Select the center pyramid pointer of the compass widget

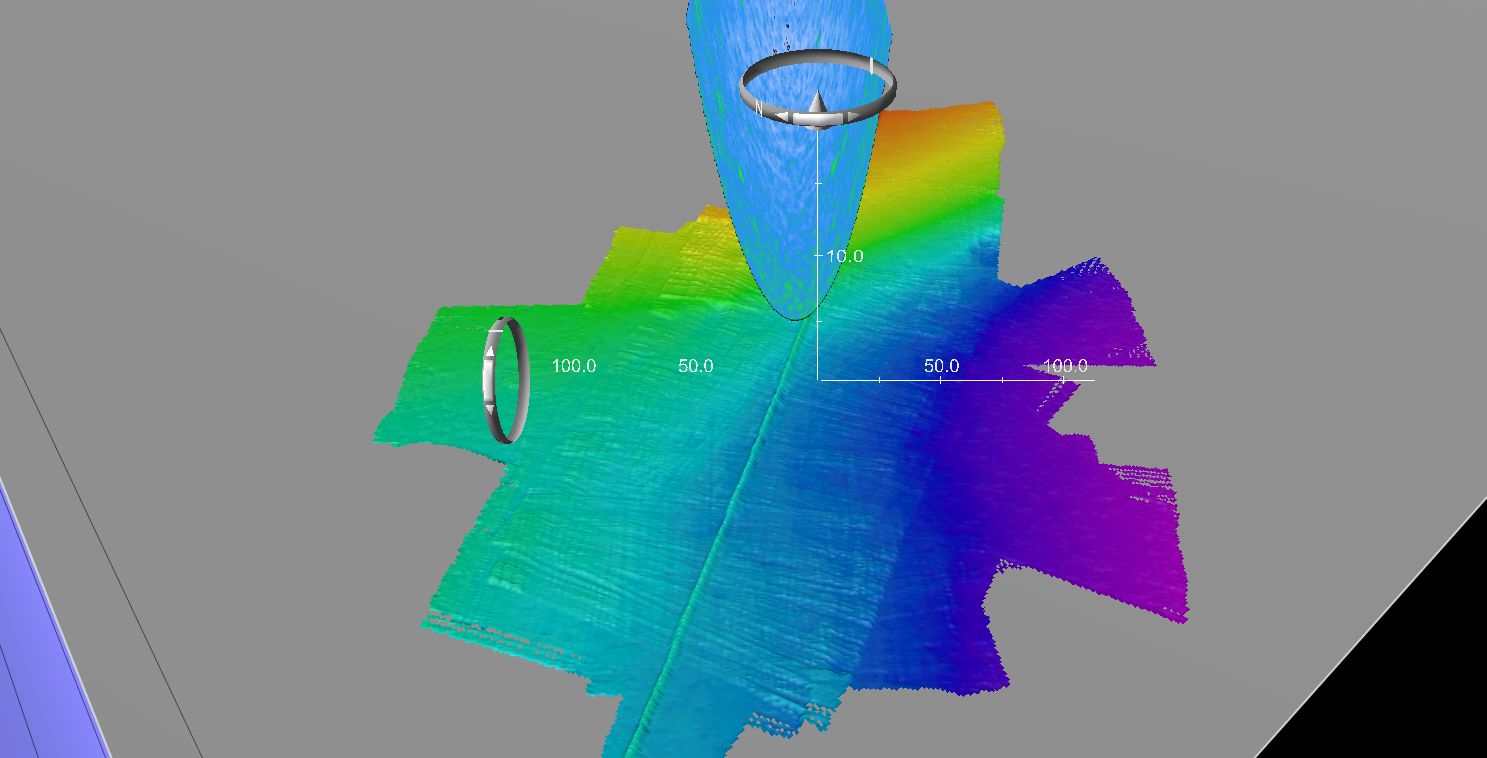coord(818,103)
